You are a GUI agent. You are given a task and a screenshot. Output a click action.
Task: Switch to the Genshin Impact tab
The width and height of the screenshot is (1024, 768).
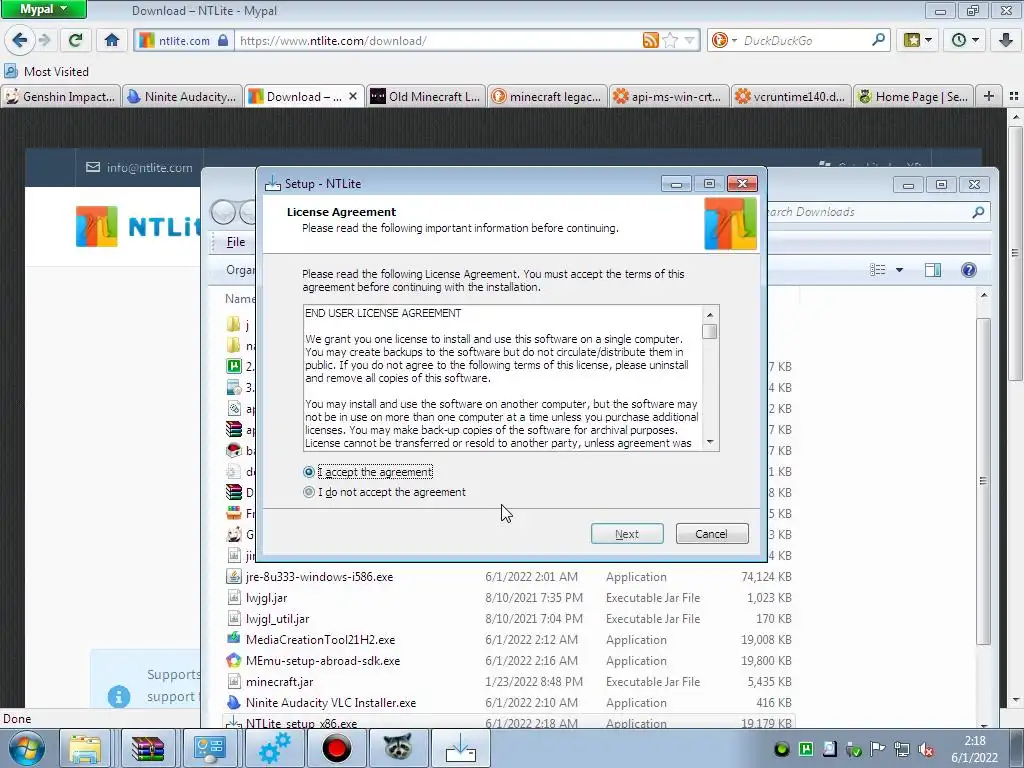61,97
